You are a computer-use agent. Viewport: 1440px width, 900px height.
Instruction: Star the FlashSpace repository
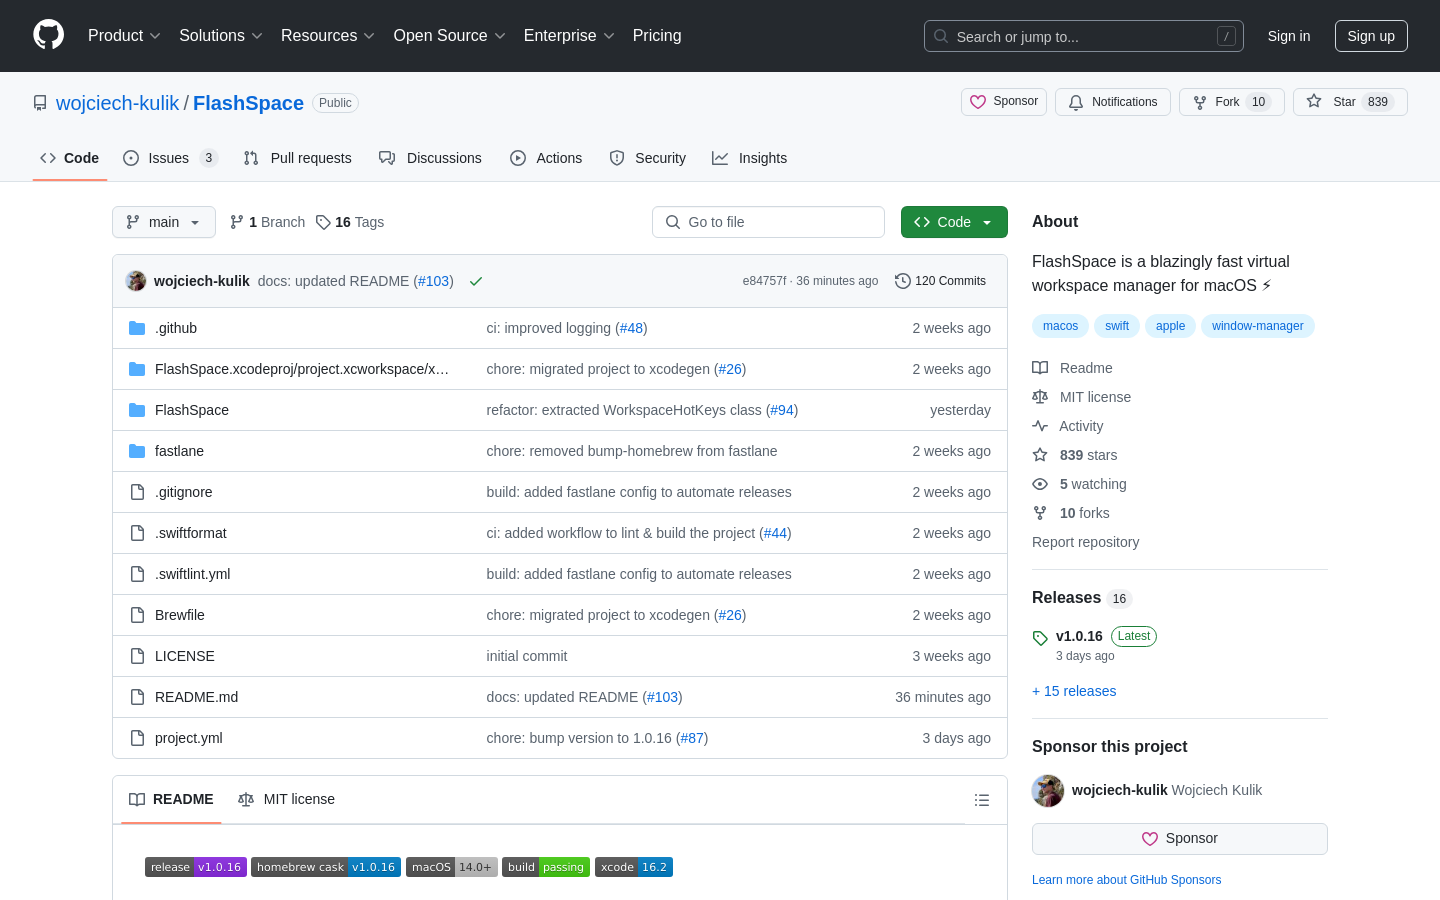pos(1350,102)
